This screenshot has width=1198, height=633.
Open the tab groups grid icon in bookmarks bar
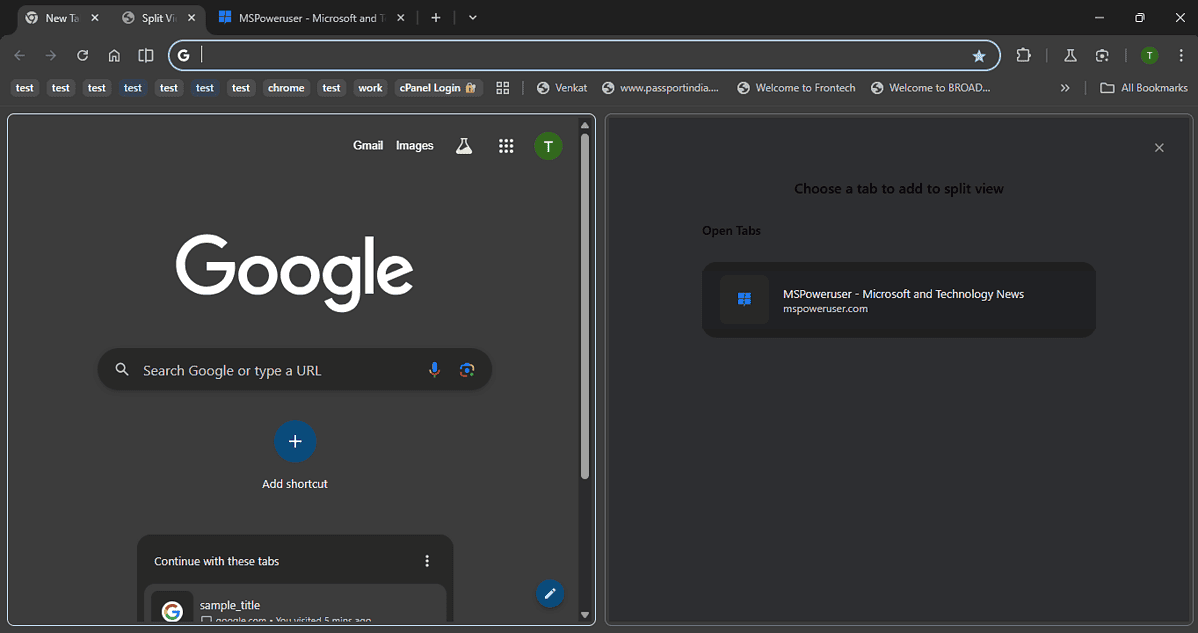[x=503, y=88]
